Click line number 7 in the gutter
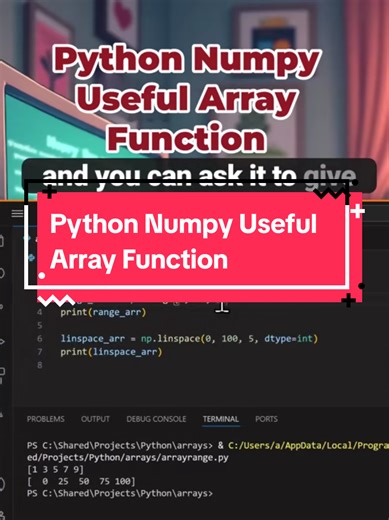Viewport: 389px width, 520px height. point(40,352)
